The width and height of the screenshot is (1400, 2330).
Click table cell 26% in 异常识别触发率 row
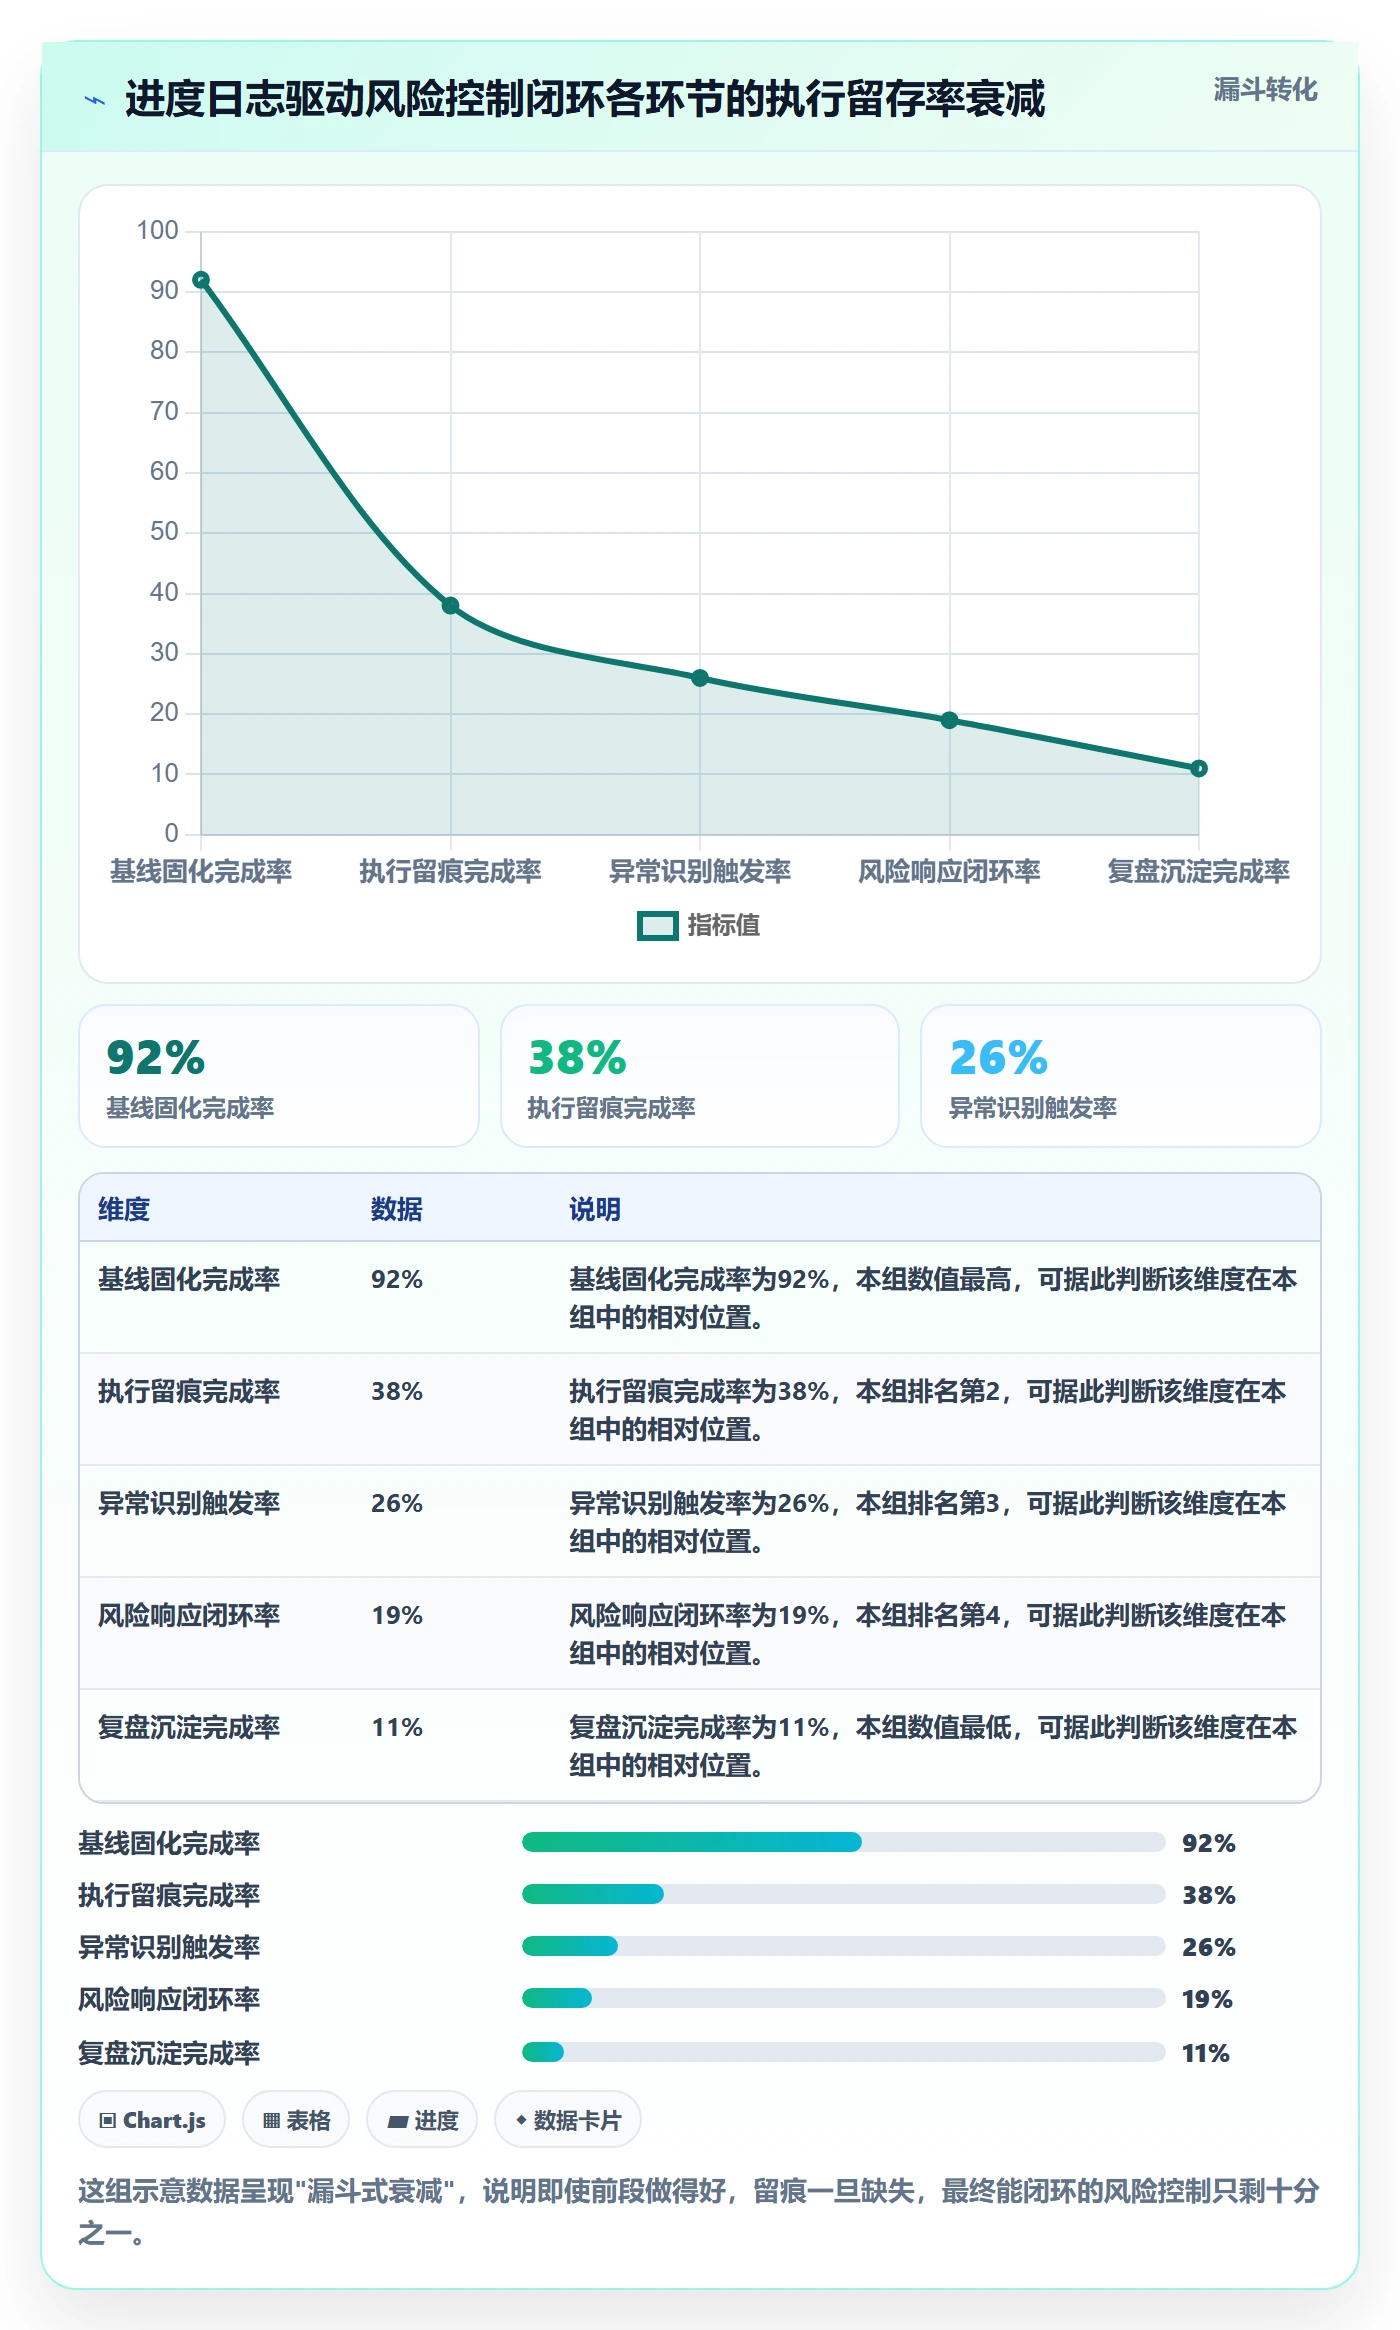tap(397, 1503)
